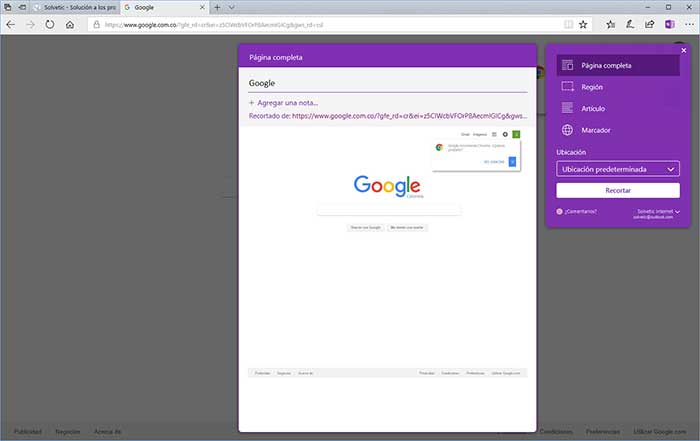Viewport: 700px width, 441px height.
Task: Click the Recortar button
Action: [x=618, y=190]
